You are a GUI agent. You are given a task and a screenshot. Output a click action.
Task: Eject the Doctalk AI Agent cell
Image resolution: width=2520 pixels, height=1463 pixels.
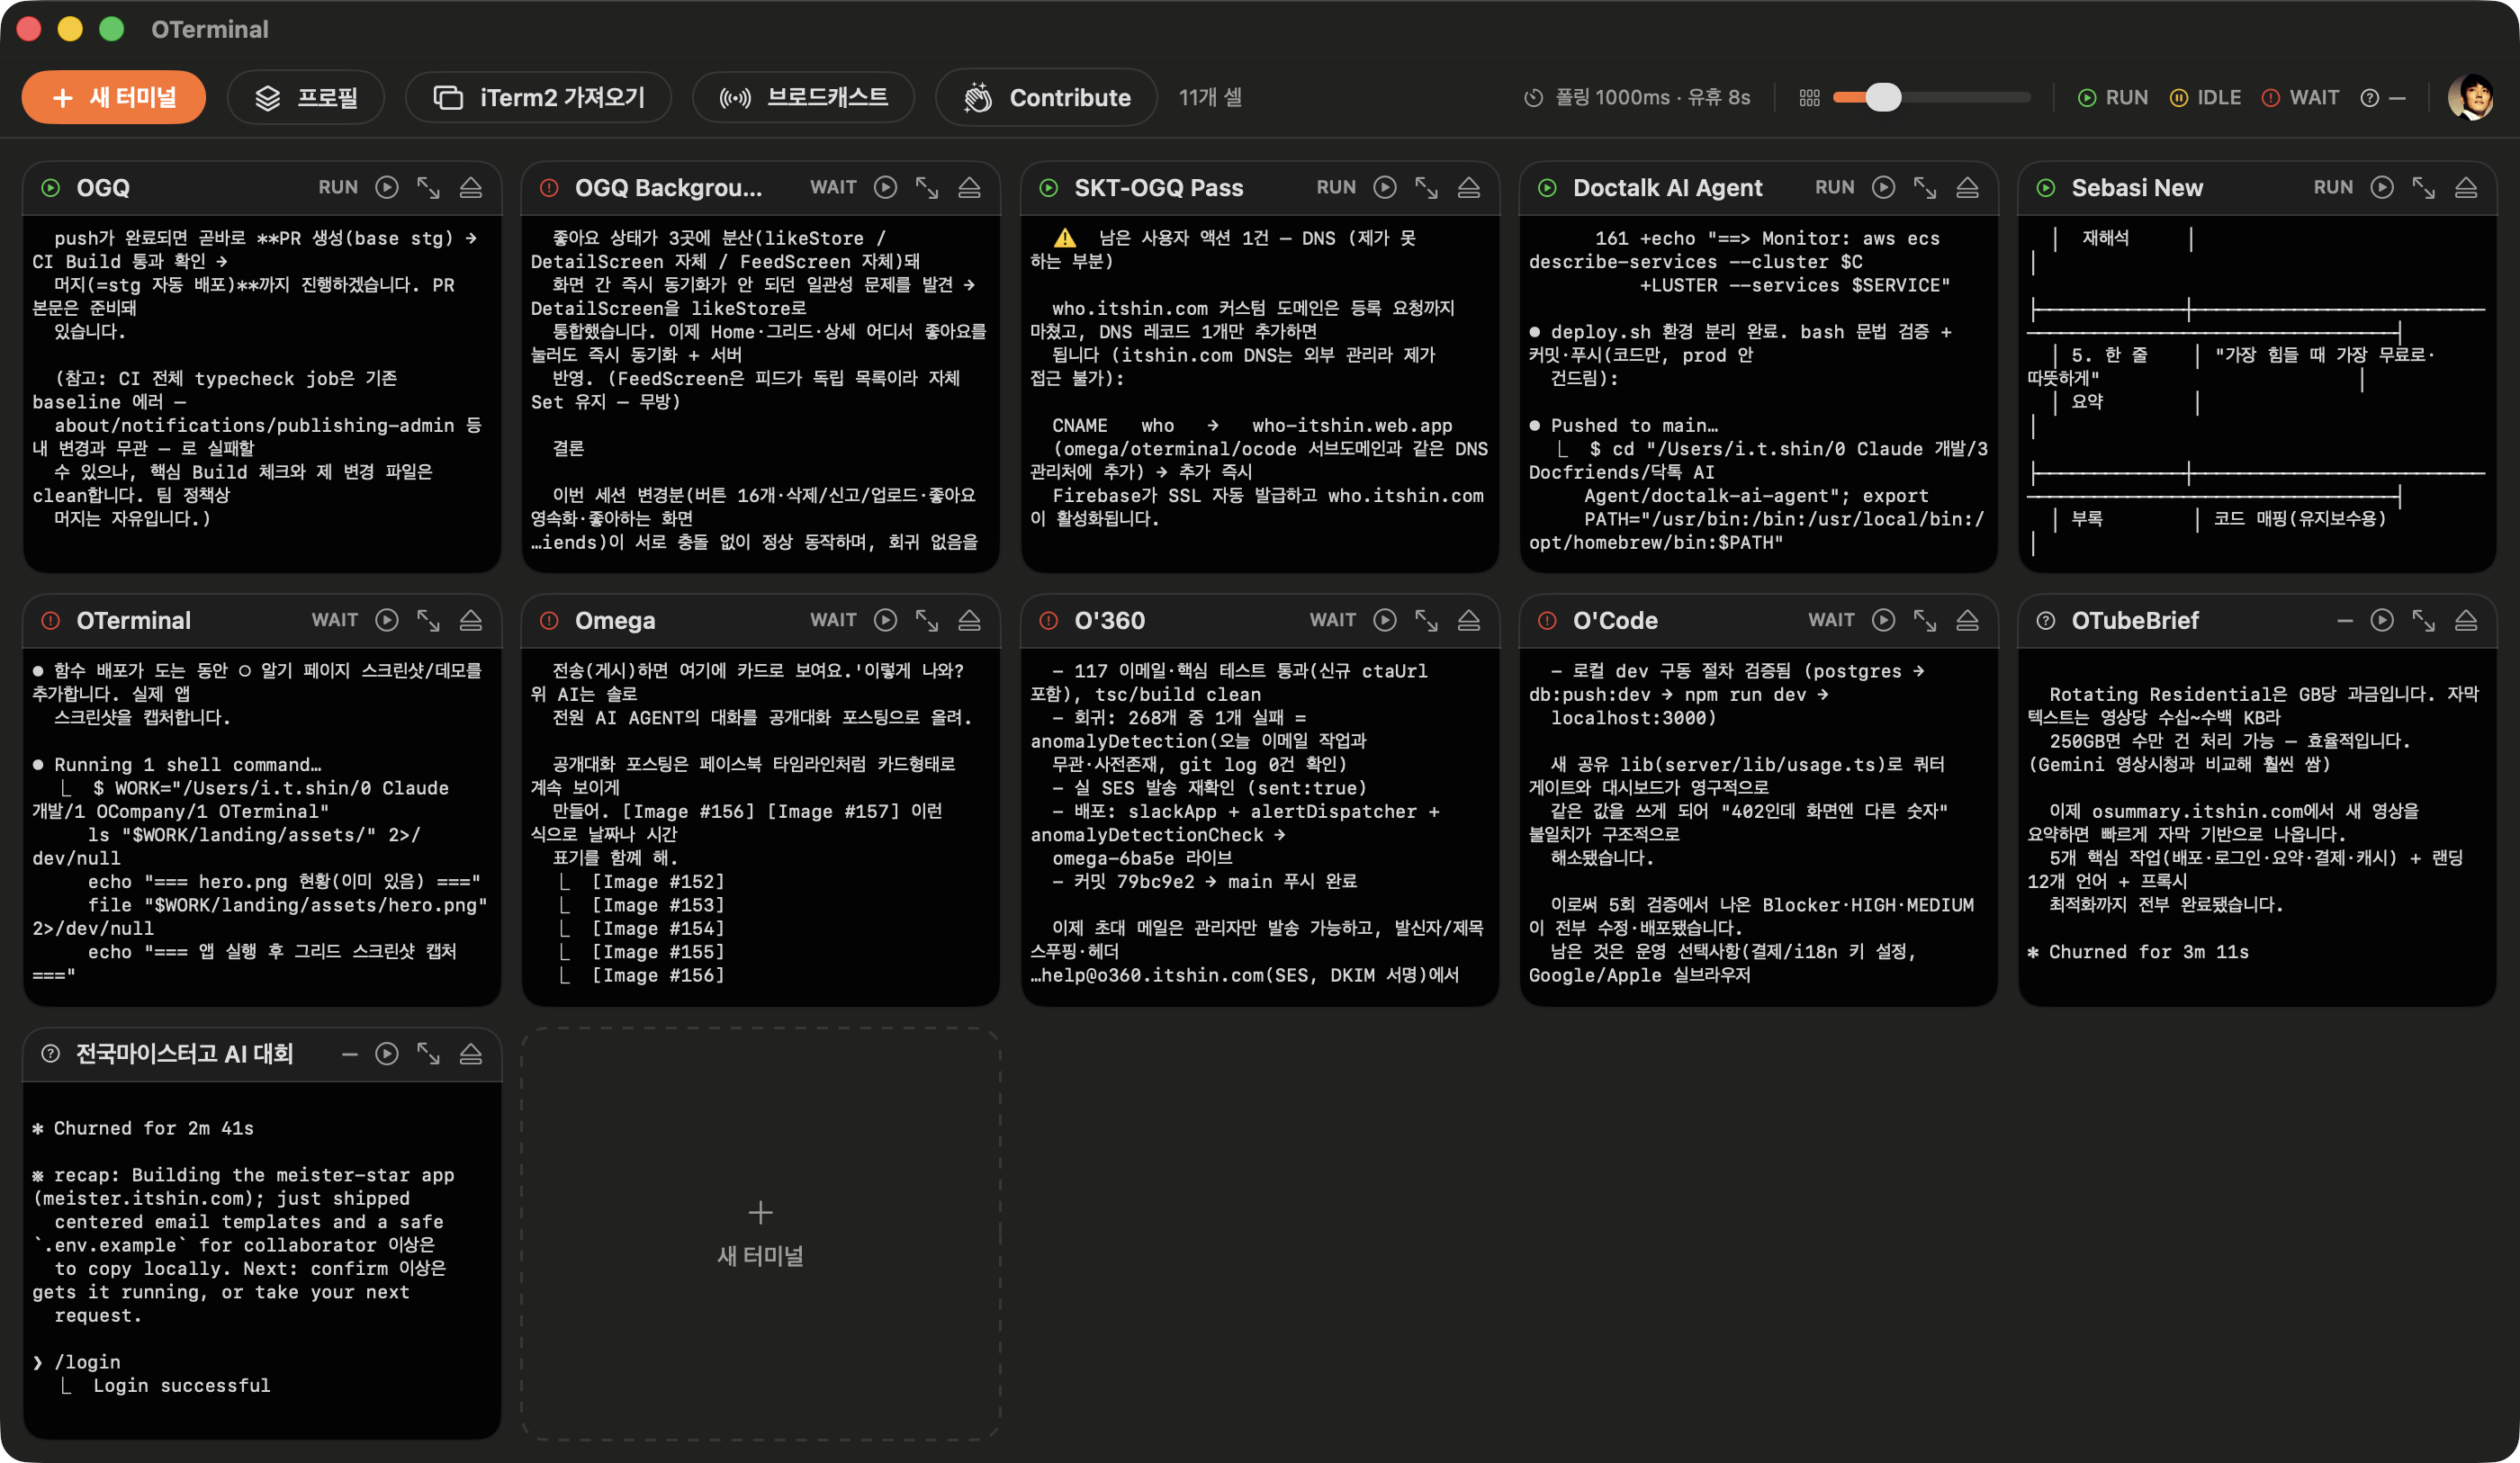1967,187
